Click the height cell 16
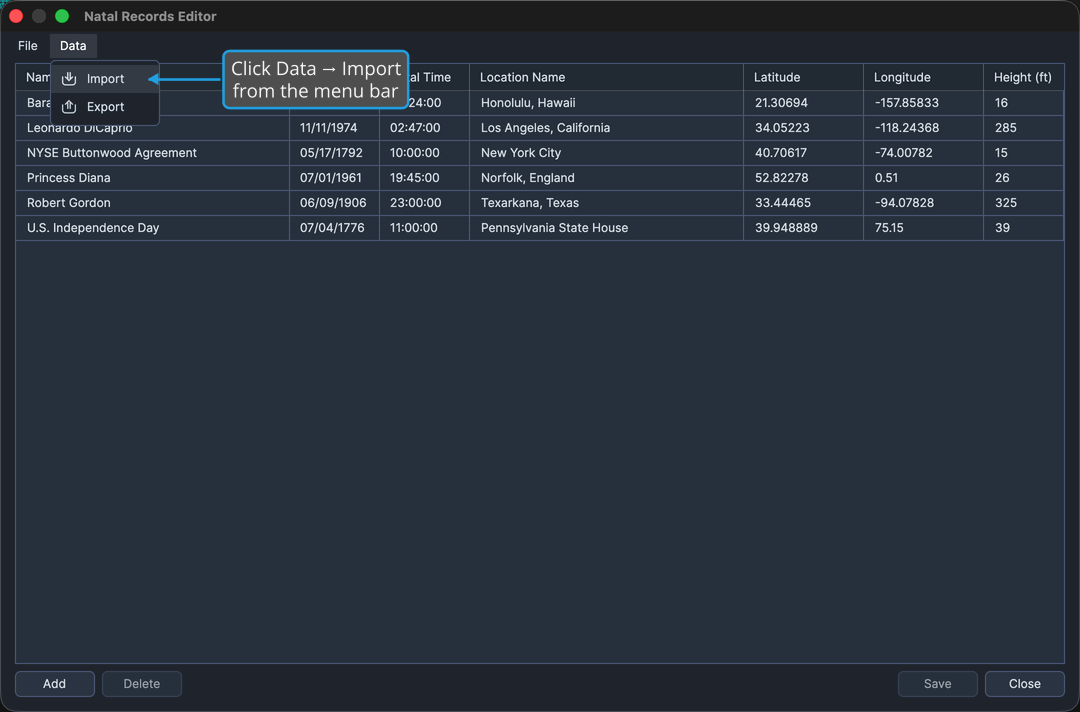1080x712 pixels. click(x=1024, y=103)
